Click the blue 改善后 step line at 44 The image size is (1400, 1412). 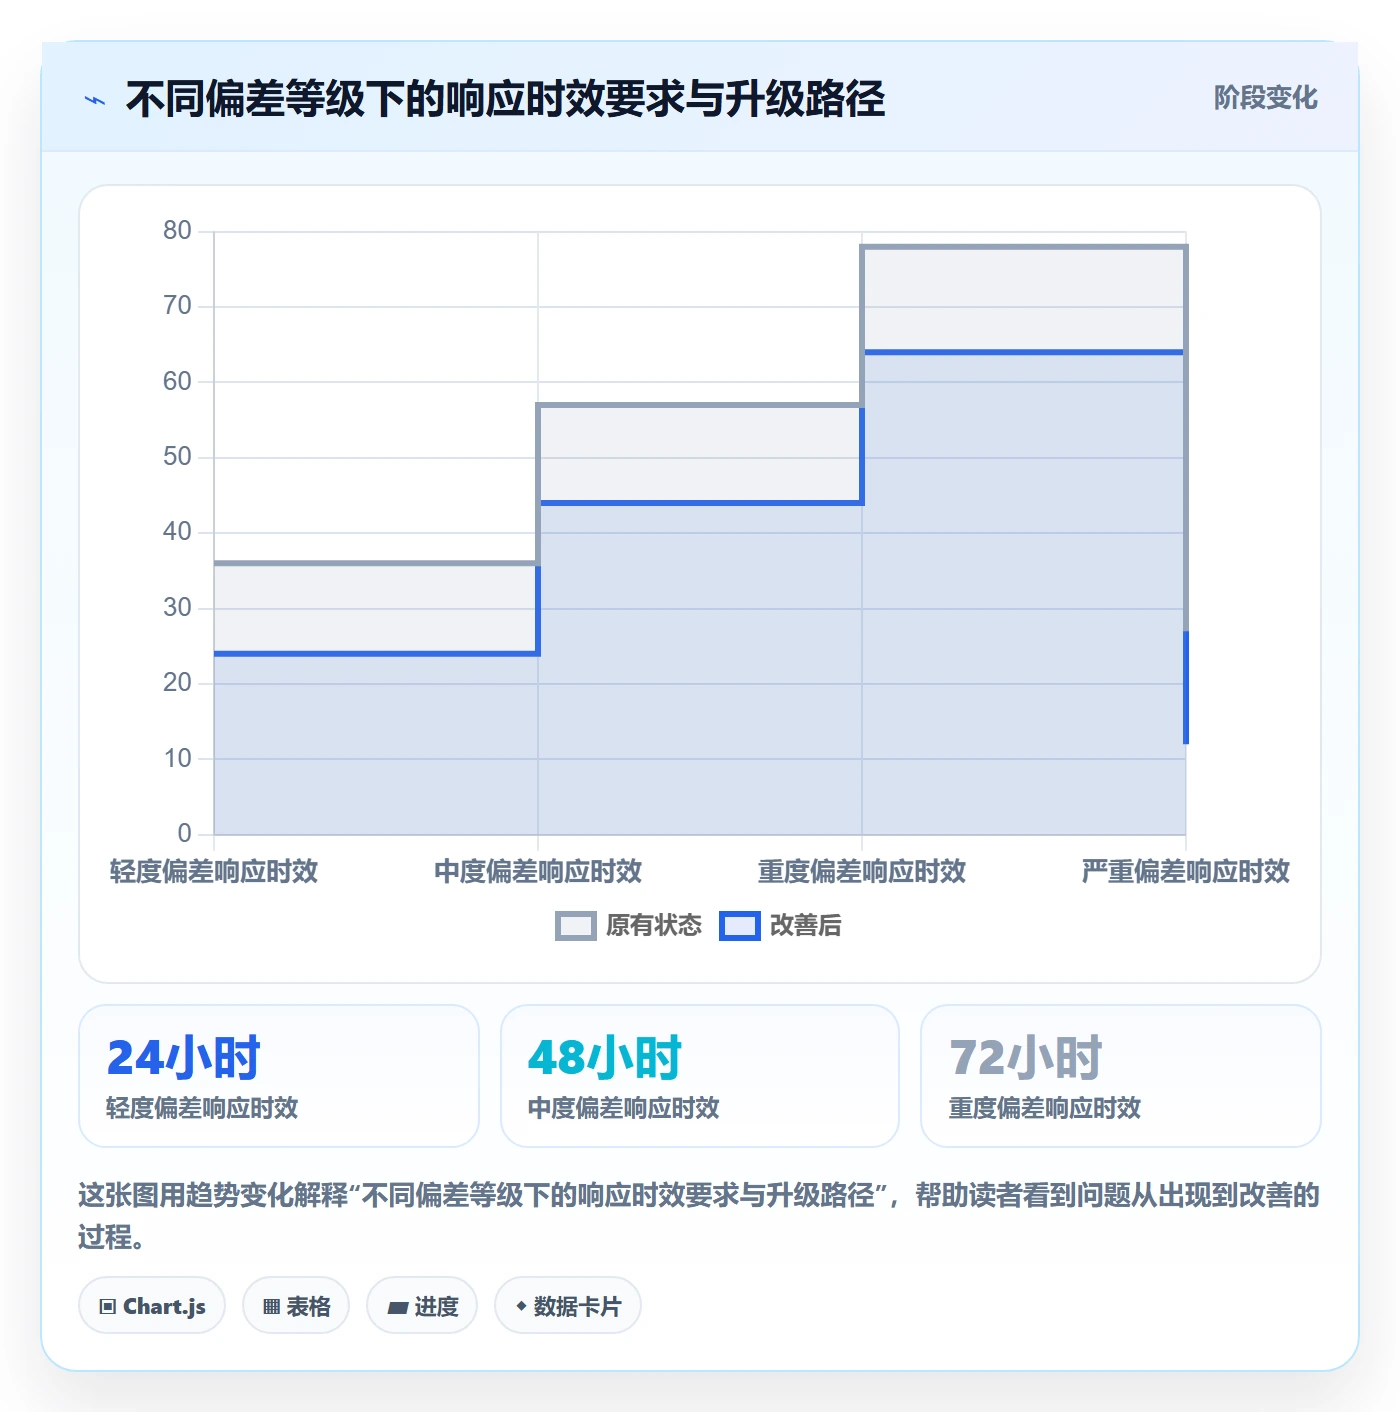point(700,503)
